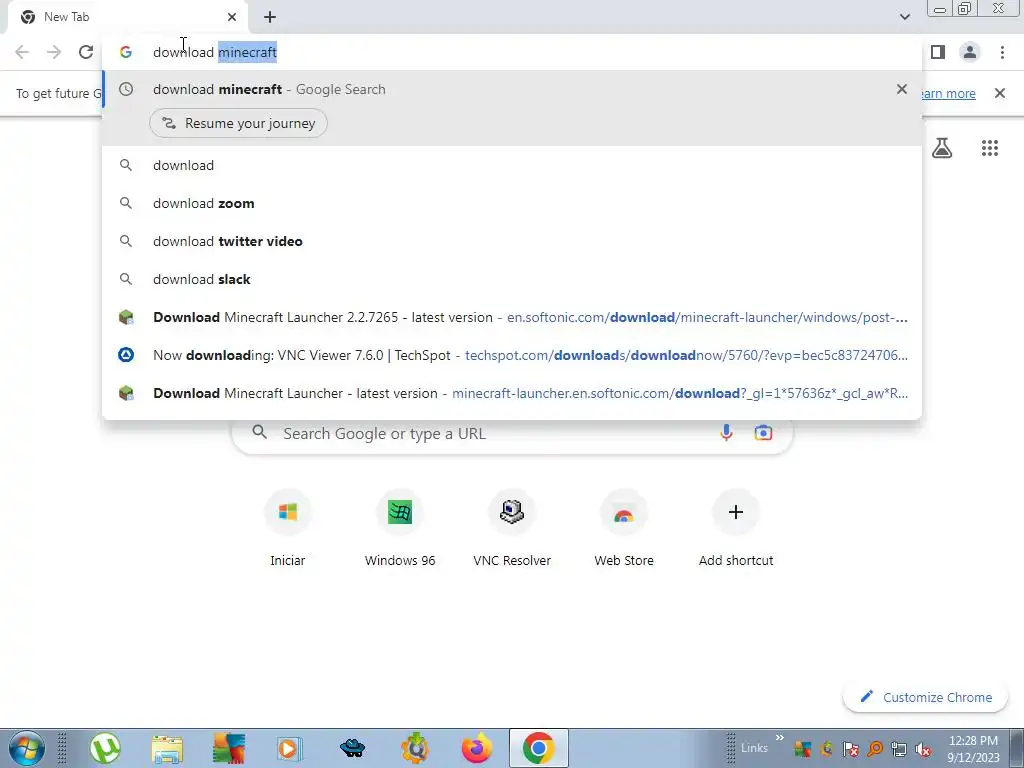Expand the Links toolbar chevron
This screenshot has height=768, width=1024.
pyautogui.click(x=779, y=738)
